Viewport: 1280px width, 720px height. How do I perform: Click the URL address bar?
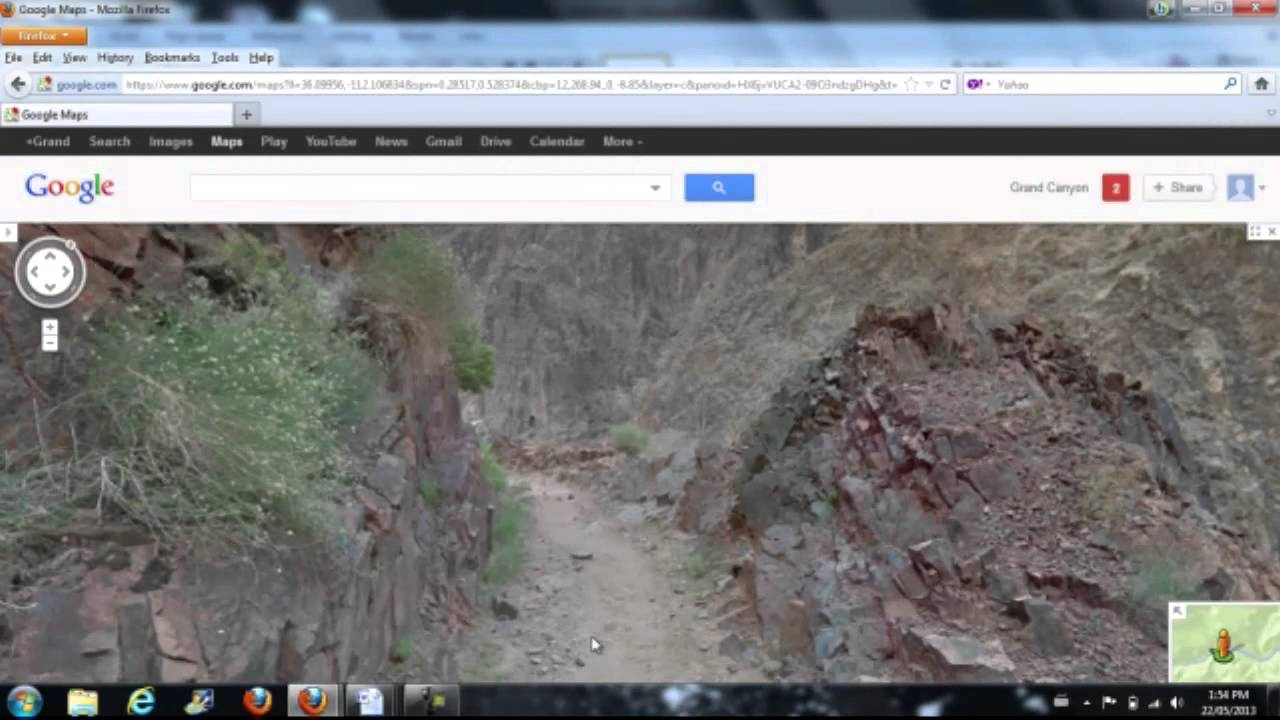510,84
